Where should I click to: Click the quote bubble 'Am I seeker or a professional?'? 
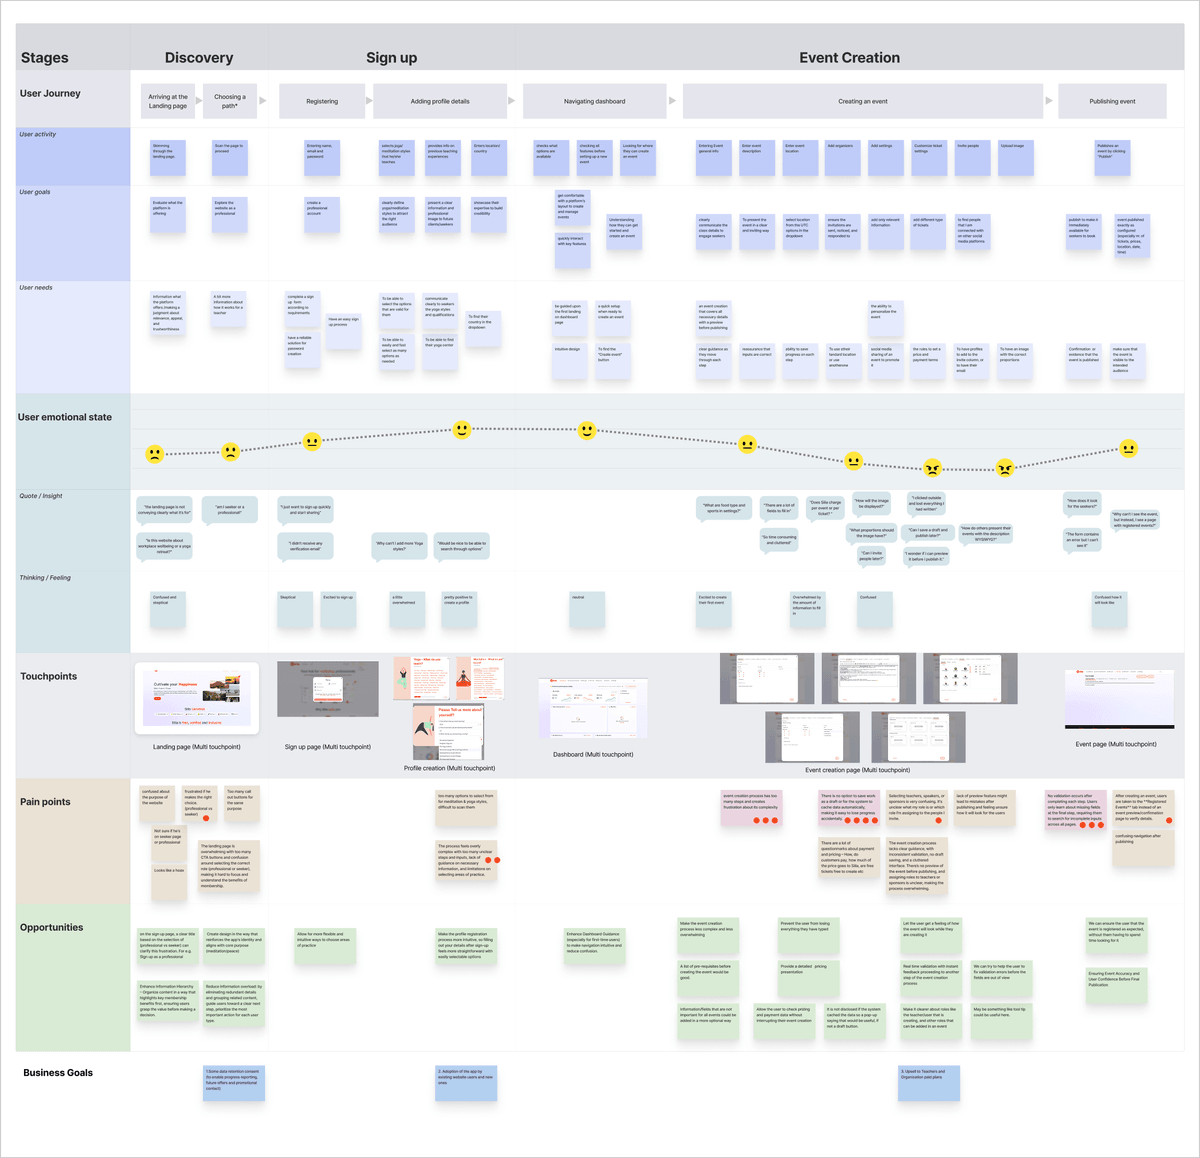pos(229,508)
